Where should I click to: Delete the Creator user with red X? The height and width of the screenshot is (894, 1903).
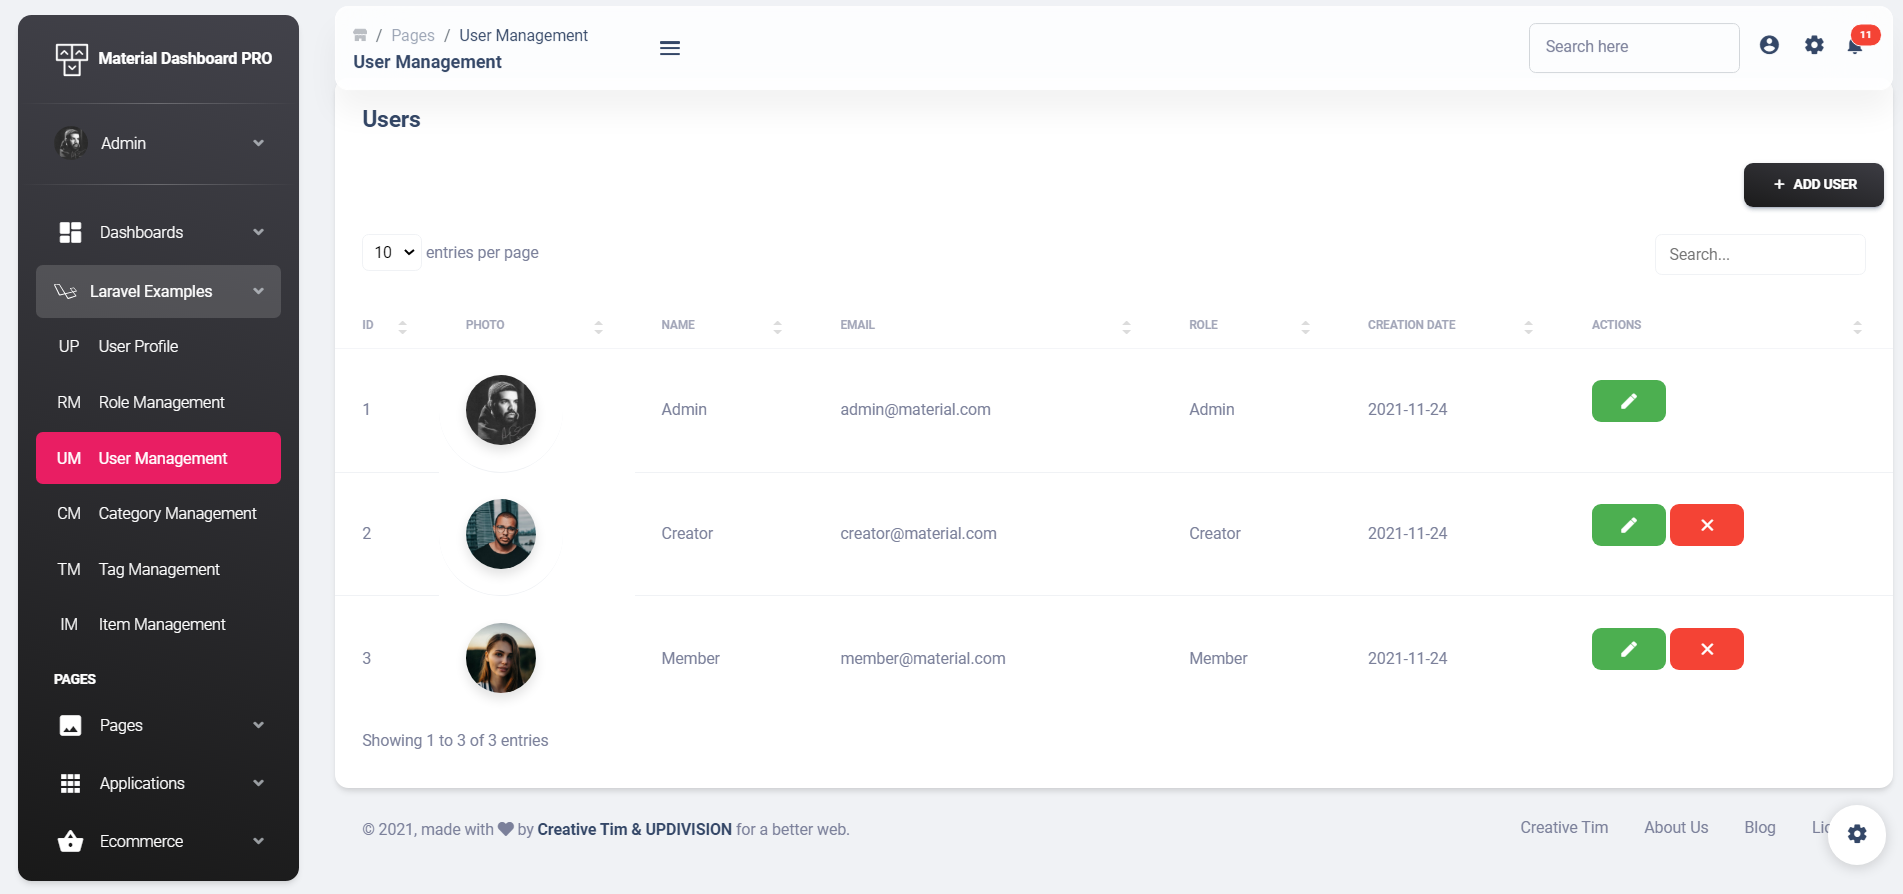pyautogui.click(x=1706, y=525)
